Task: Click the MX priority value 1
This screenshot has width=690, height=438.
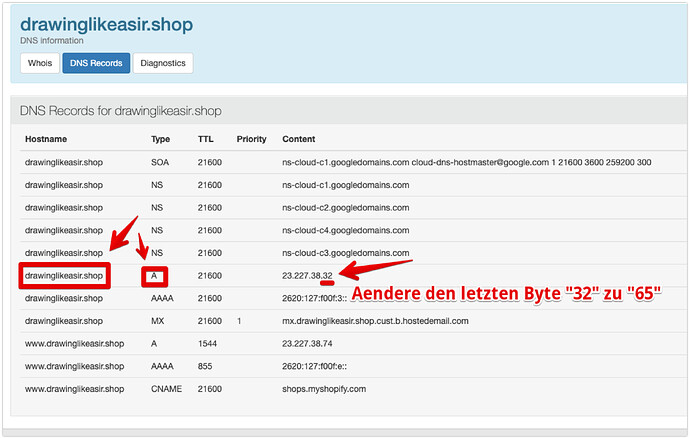Action: click(239, 321)
